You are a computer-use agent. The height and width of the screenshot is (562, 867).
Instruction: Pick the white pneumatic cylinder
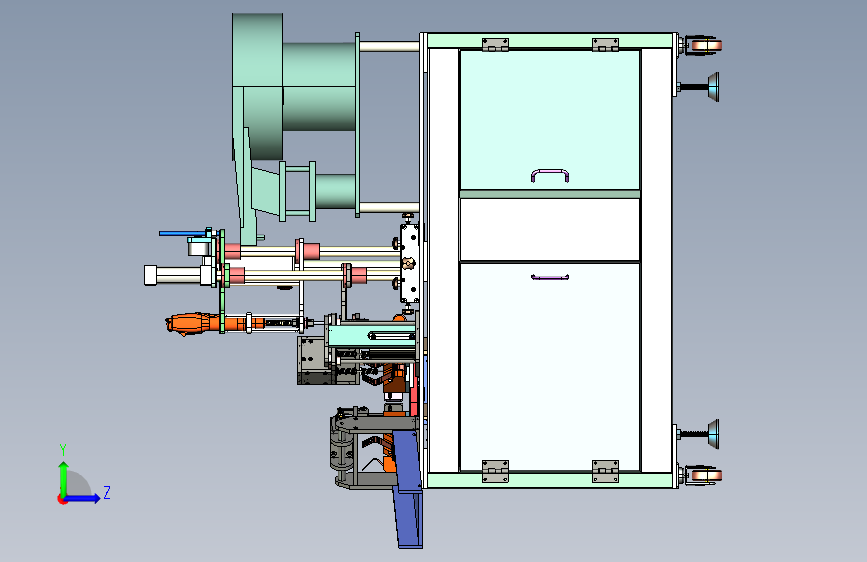click(180, 275)
